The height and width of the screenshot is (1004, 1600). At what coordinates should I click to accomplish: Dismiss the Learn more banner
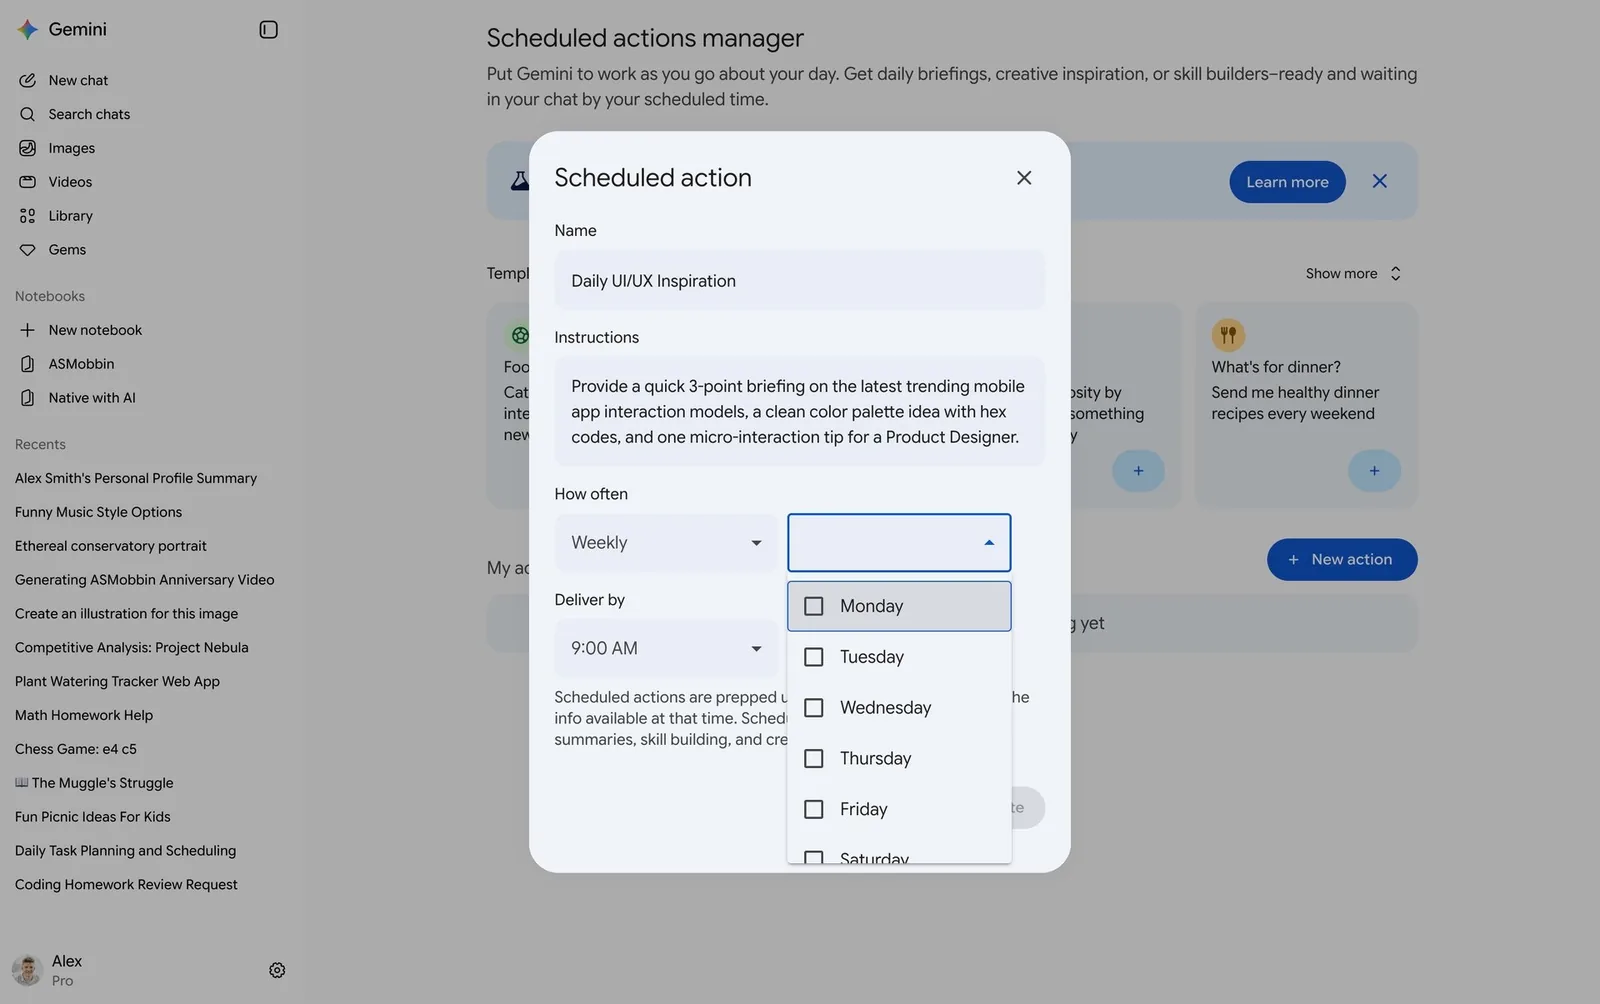1380,181
